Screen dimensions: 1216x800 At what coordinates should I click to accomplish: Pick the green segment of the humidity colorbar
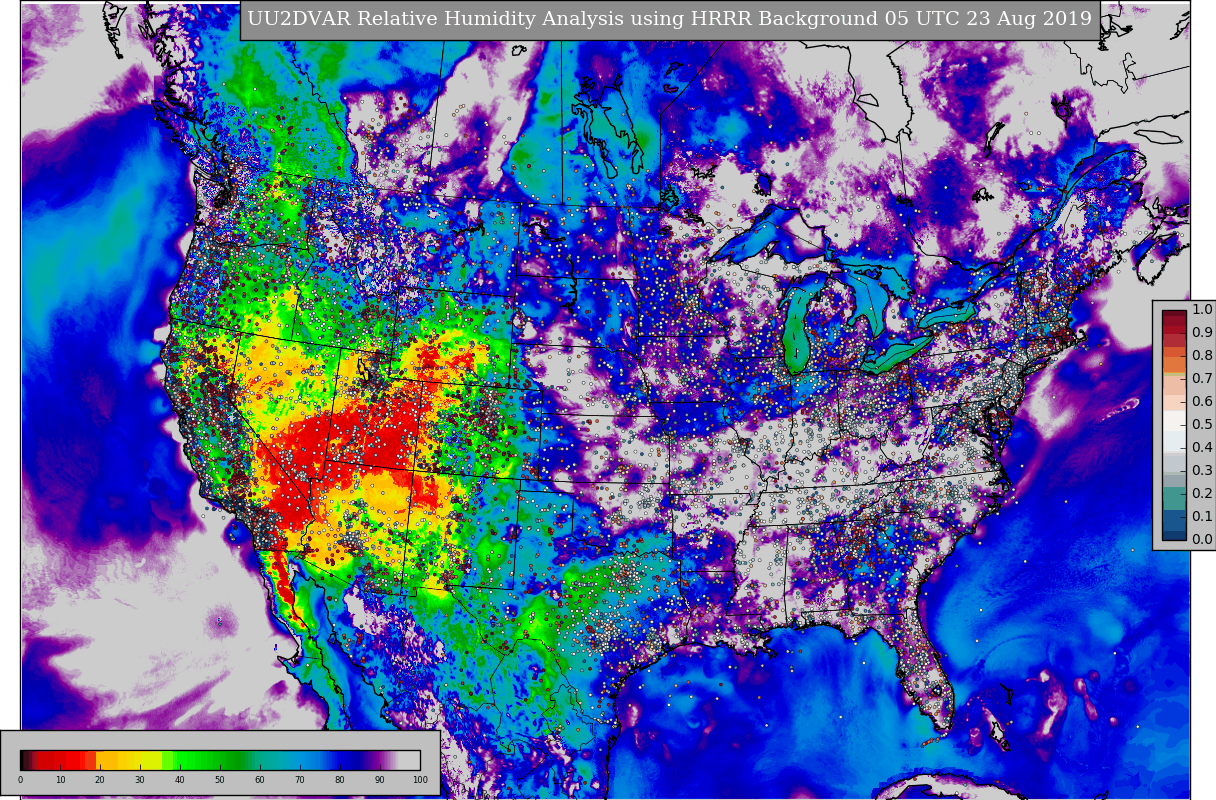click(x=205, y=760)
